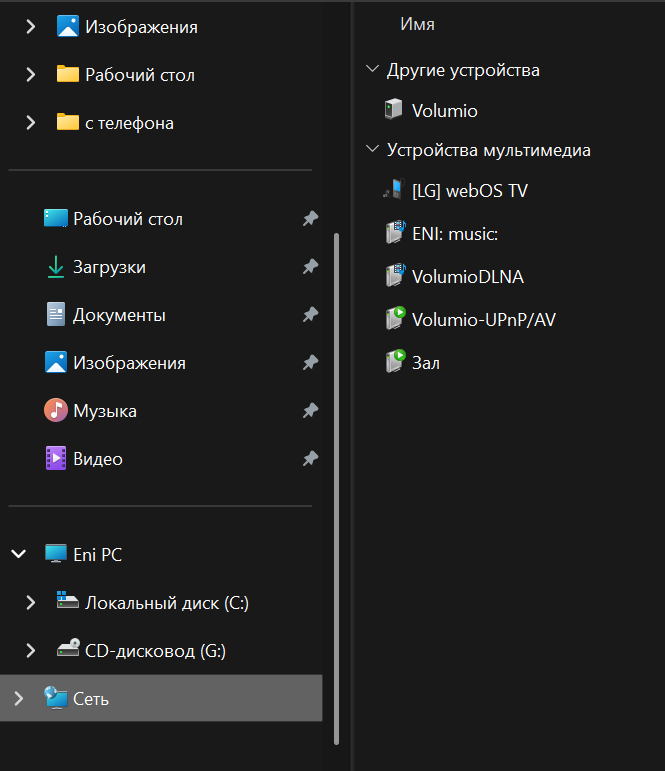Click the VolumioDLNA media server icon
The height and width of the screenshot is (771, 665).
click(x=394, y=276)
